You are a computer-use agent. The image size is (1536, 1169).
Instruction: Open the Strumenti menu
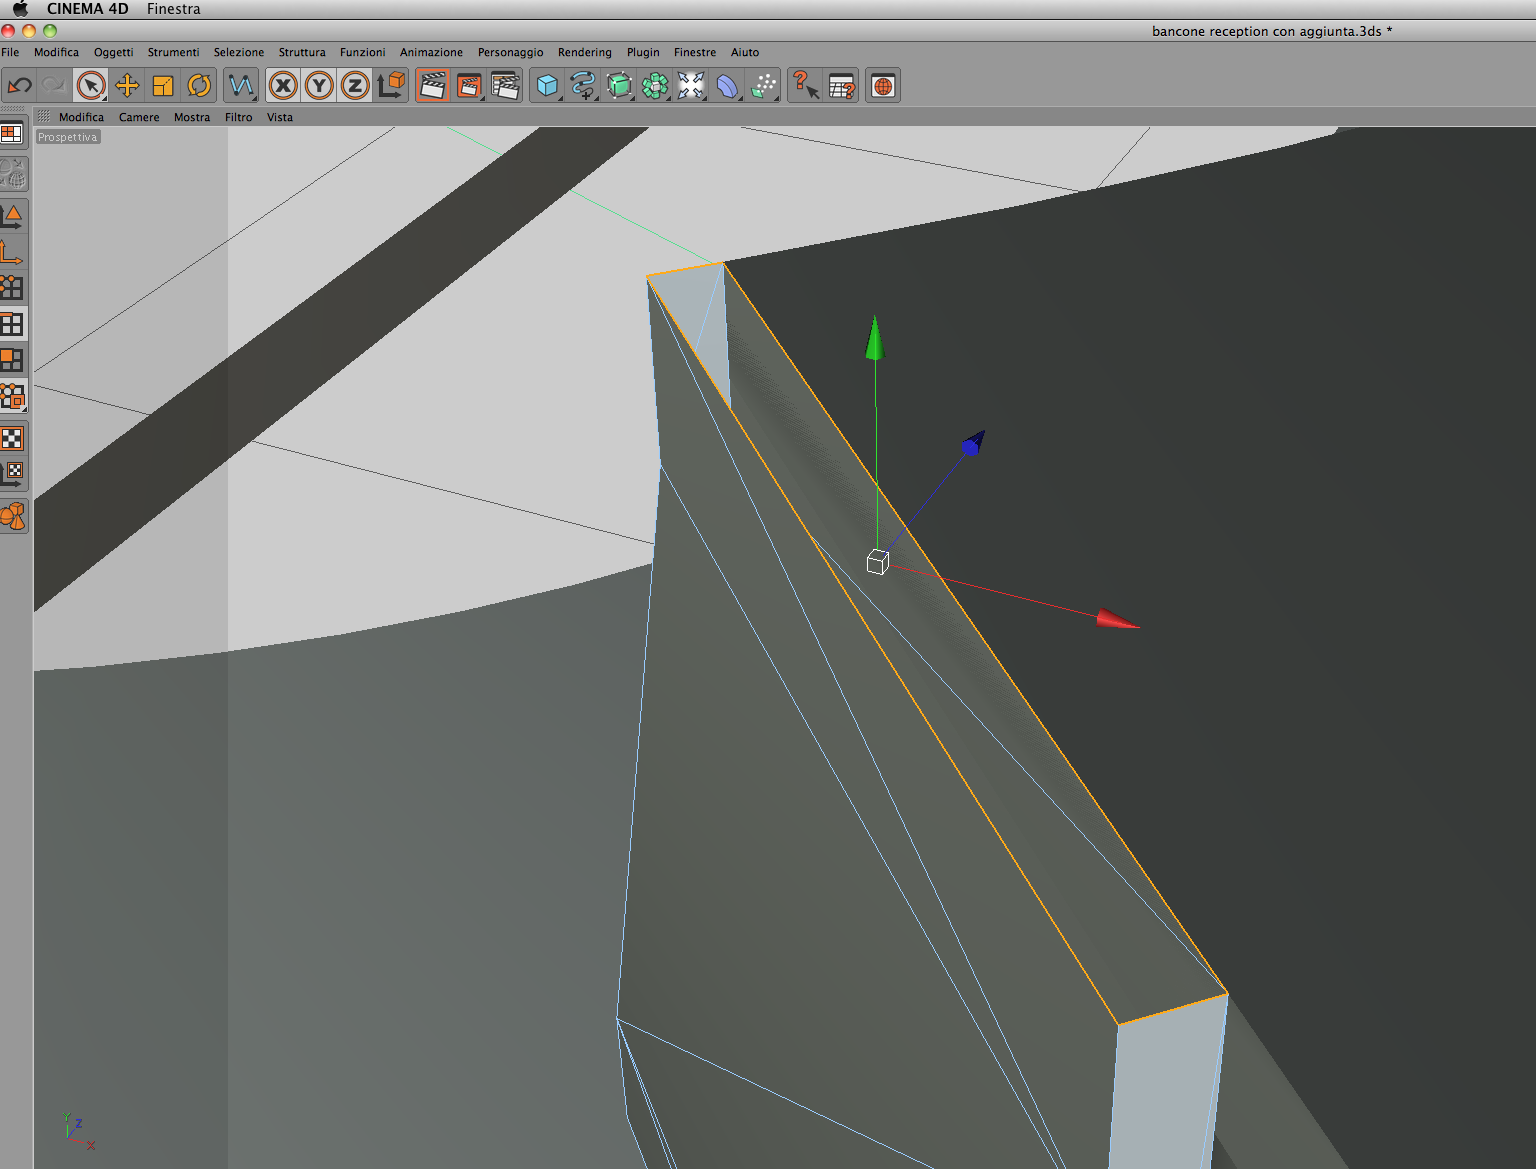[x=173, y=52]
